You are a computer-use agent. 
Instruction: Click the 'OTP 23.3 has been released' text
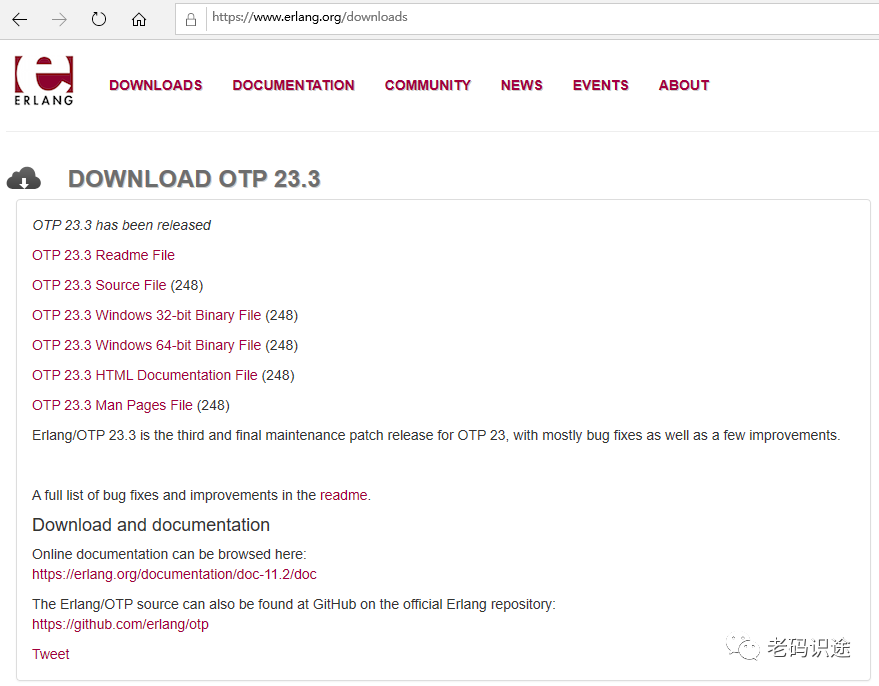(121, 225)
